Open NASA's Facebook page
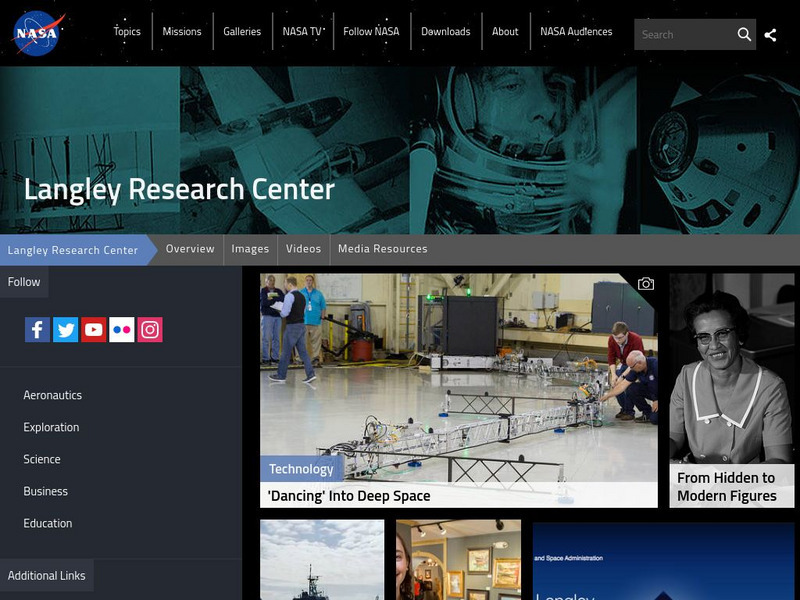This screenshot has height=600, width=800. point(37,328)
